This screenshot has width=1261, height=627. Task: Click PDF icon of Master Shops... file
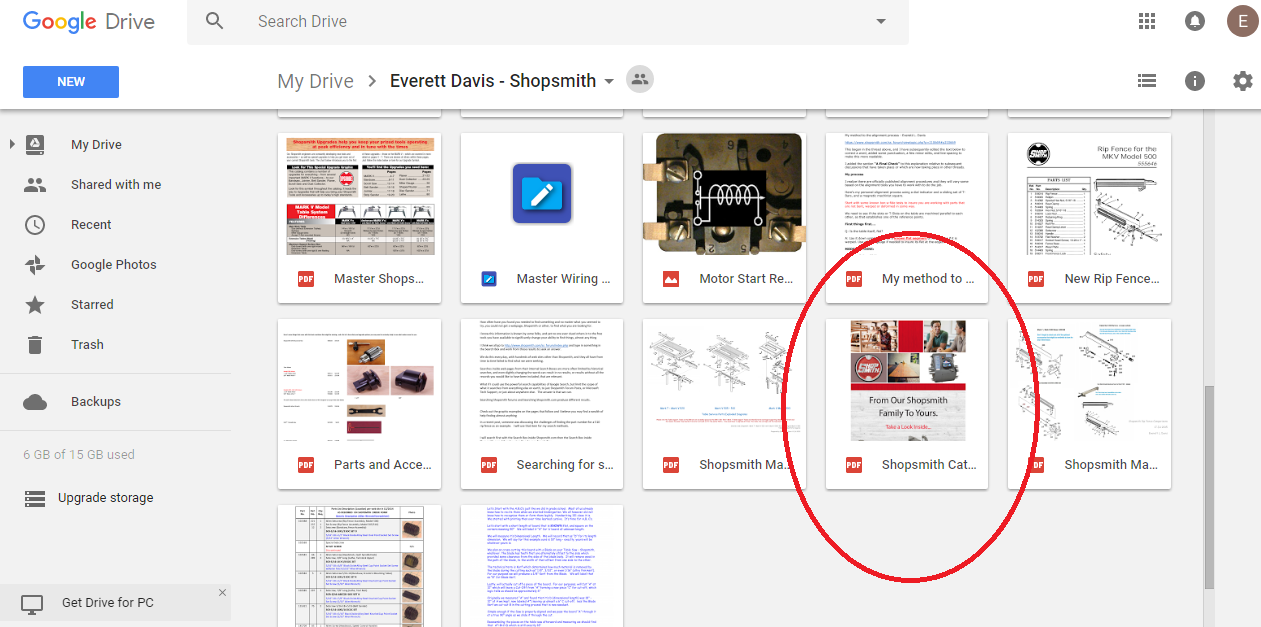(306, 279)
